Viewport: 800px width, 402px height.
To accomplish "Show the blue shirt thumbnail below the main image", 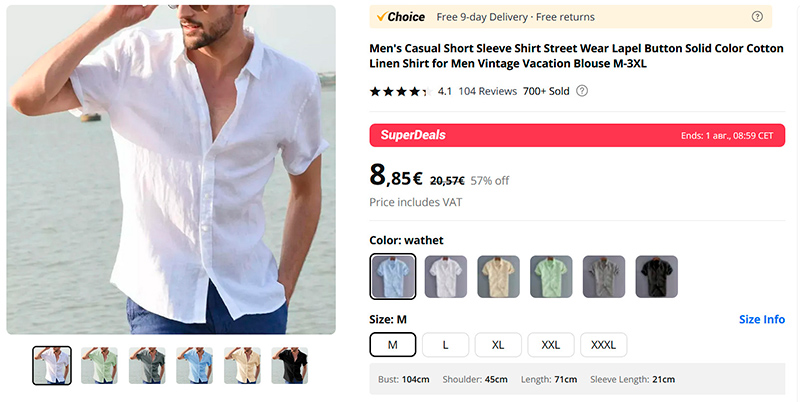I will (195, 365).
